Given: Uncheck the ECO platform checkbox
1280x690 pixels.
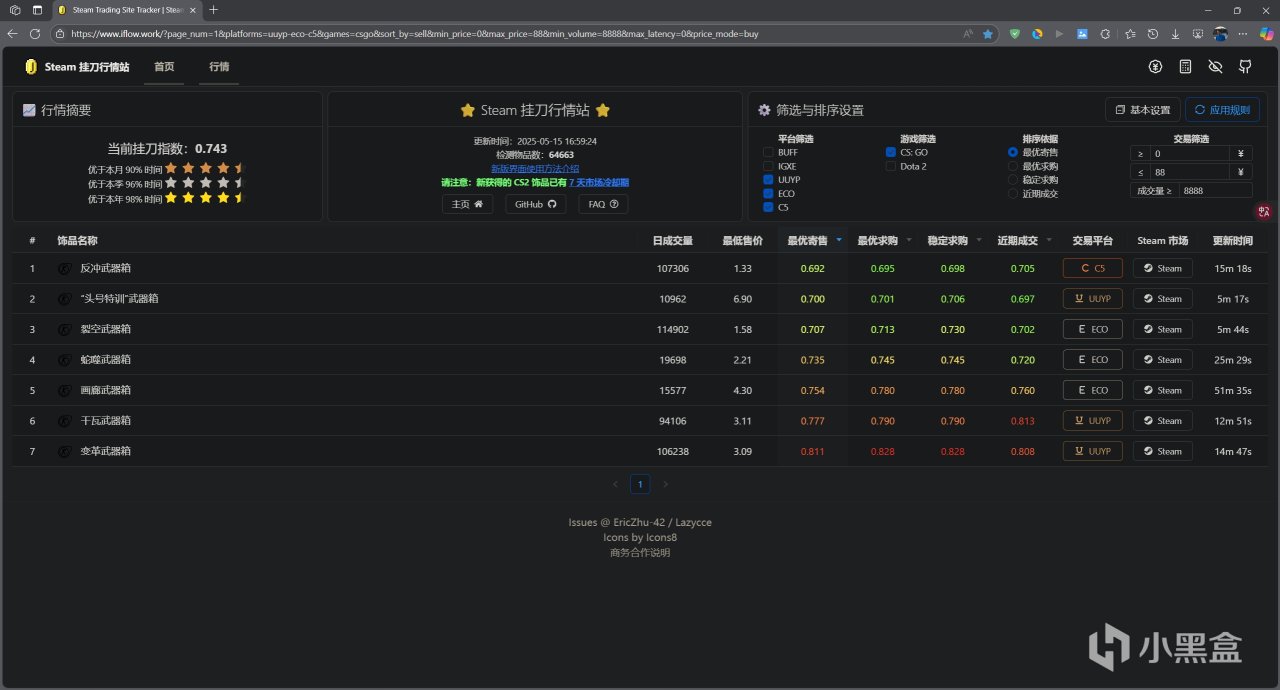Looking at the screenshot, I should click(x=768, y=194).
